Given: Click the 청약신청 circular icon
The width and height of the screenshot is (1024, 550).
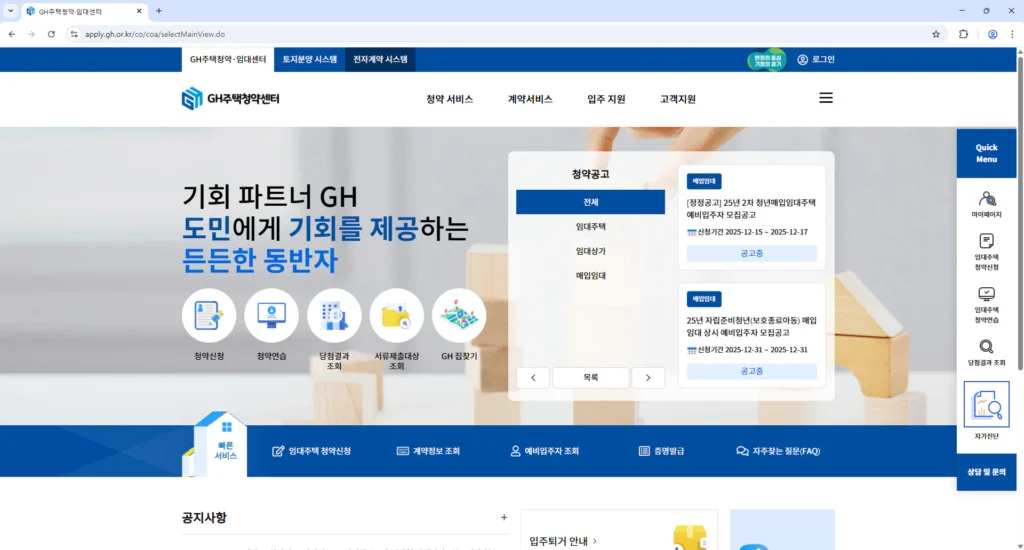Looking at the screenshot, I should [209, 316].
